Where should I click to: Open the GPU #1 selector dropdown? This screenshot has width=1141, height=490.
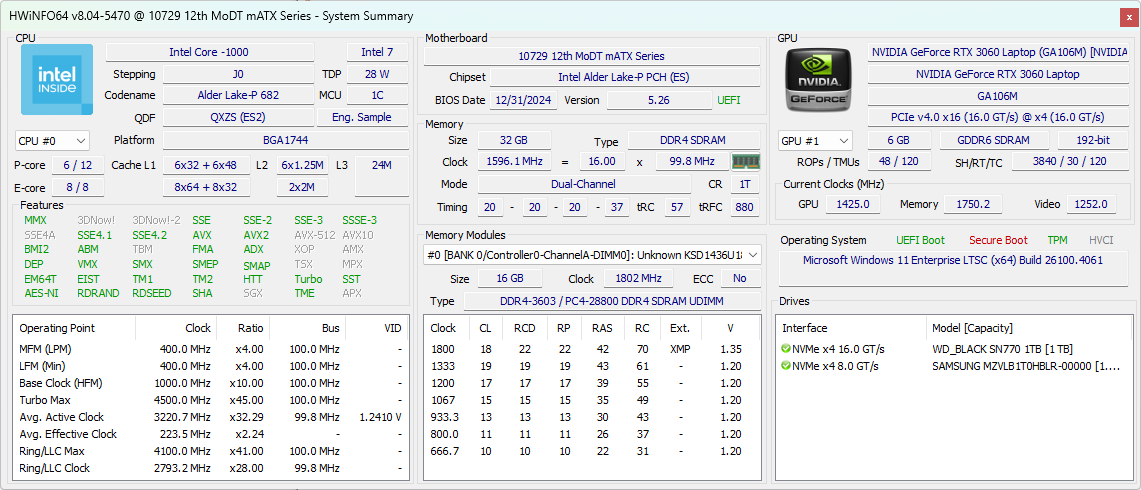(815, 141)
